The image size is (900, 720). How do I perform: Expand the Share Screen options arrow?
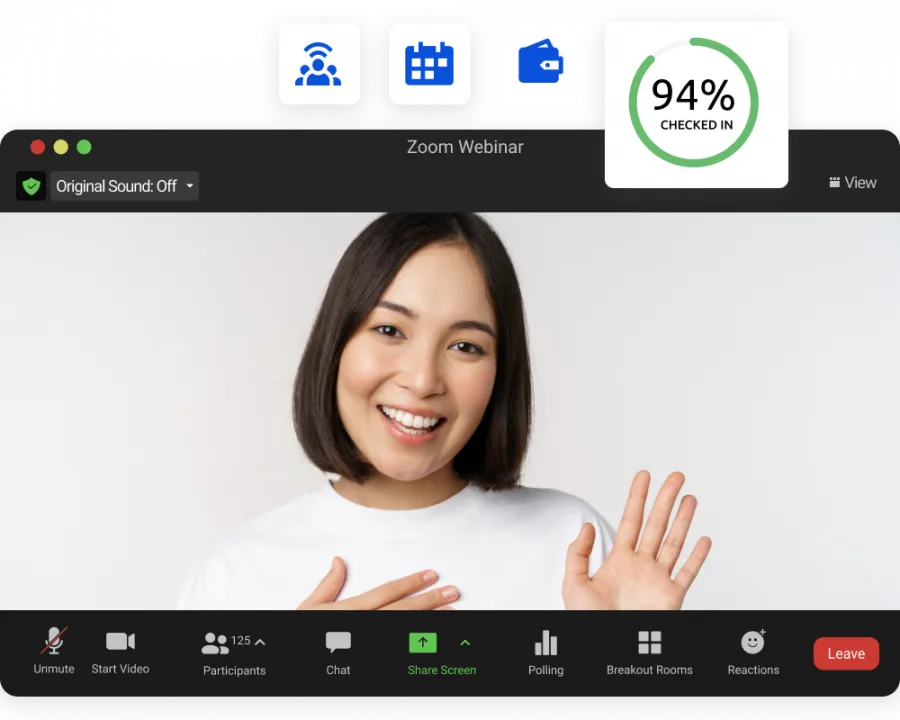(x=465, y=643)
